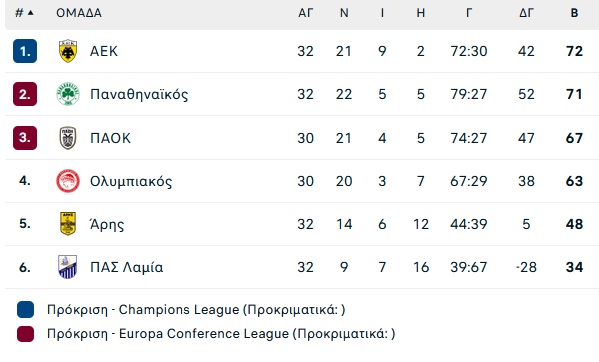Click the ΑΓ matches played column header

tap(306, 13)
